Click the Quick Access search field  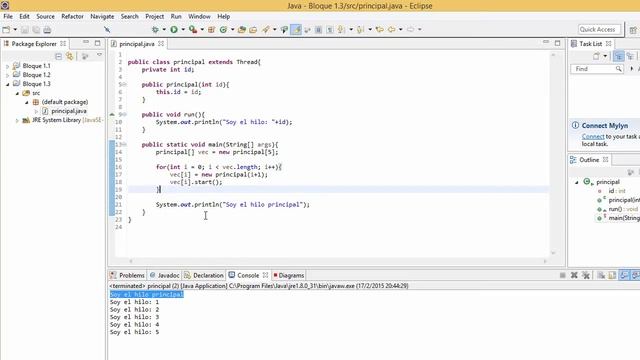(599, 29)
